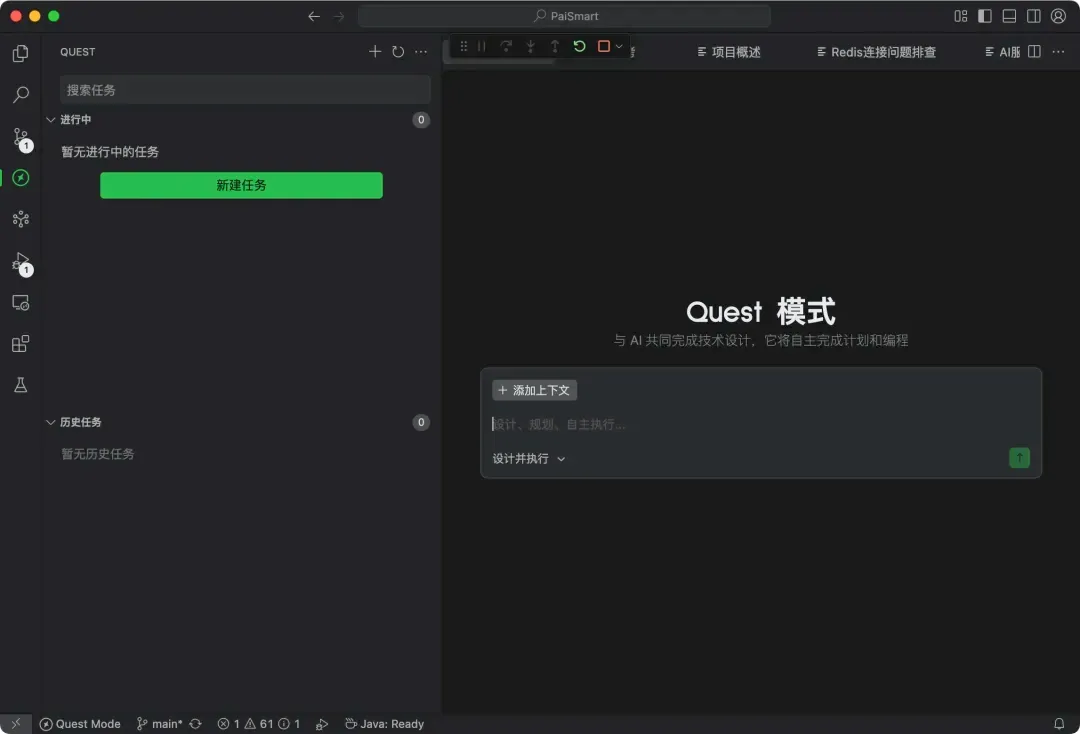Open editor more actions ellipsis

pyautogui.click(x=1059, y=52)
